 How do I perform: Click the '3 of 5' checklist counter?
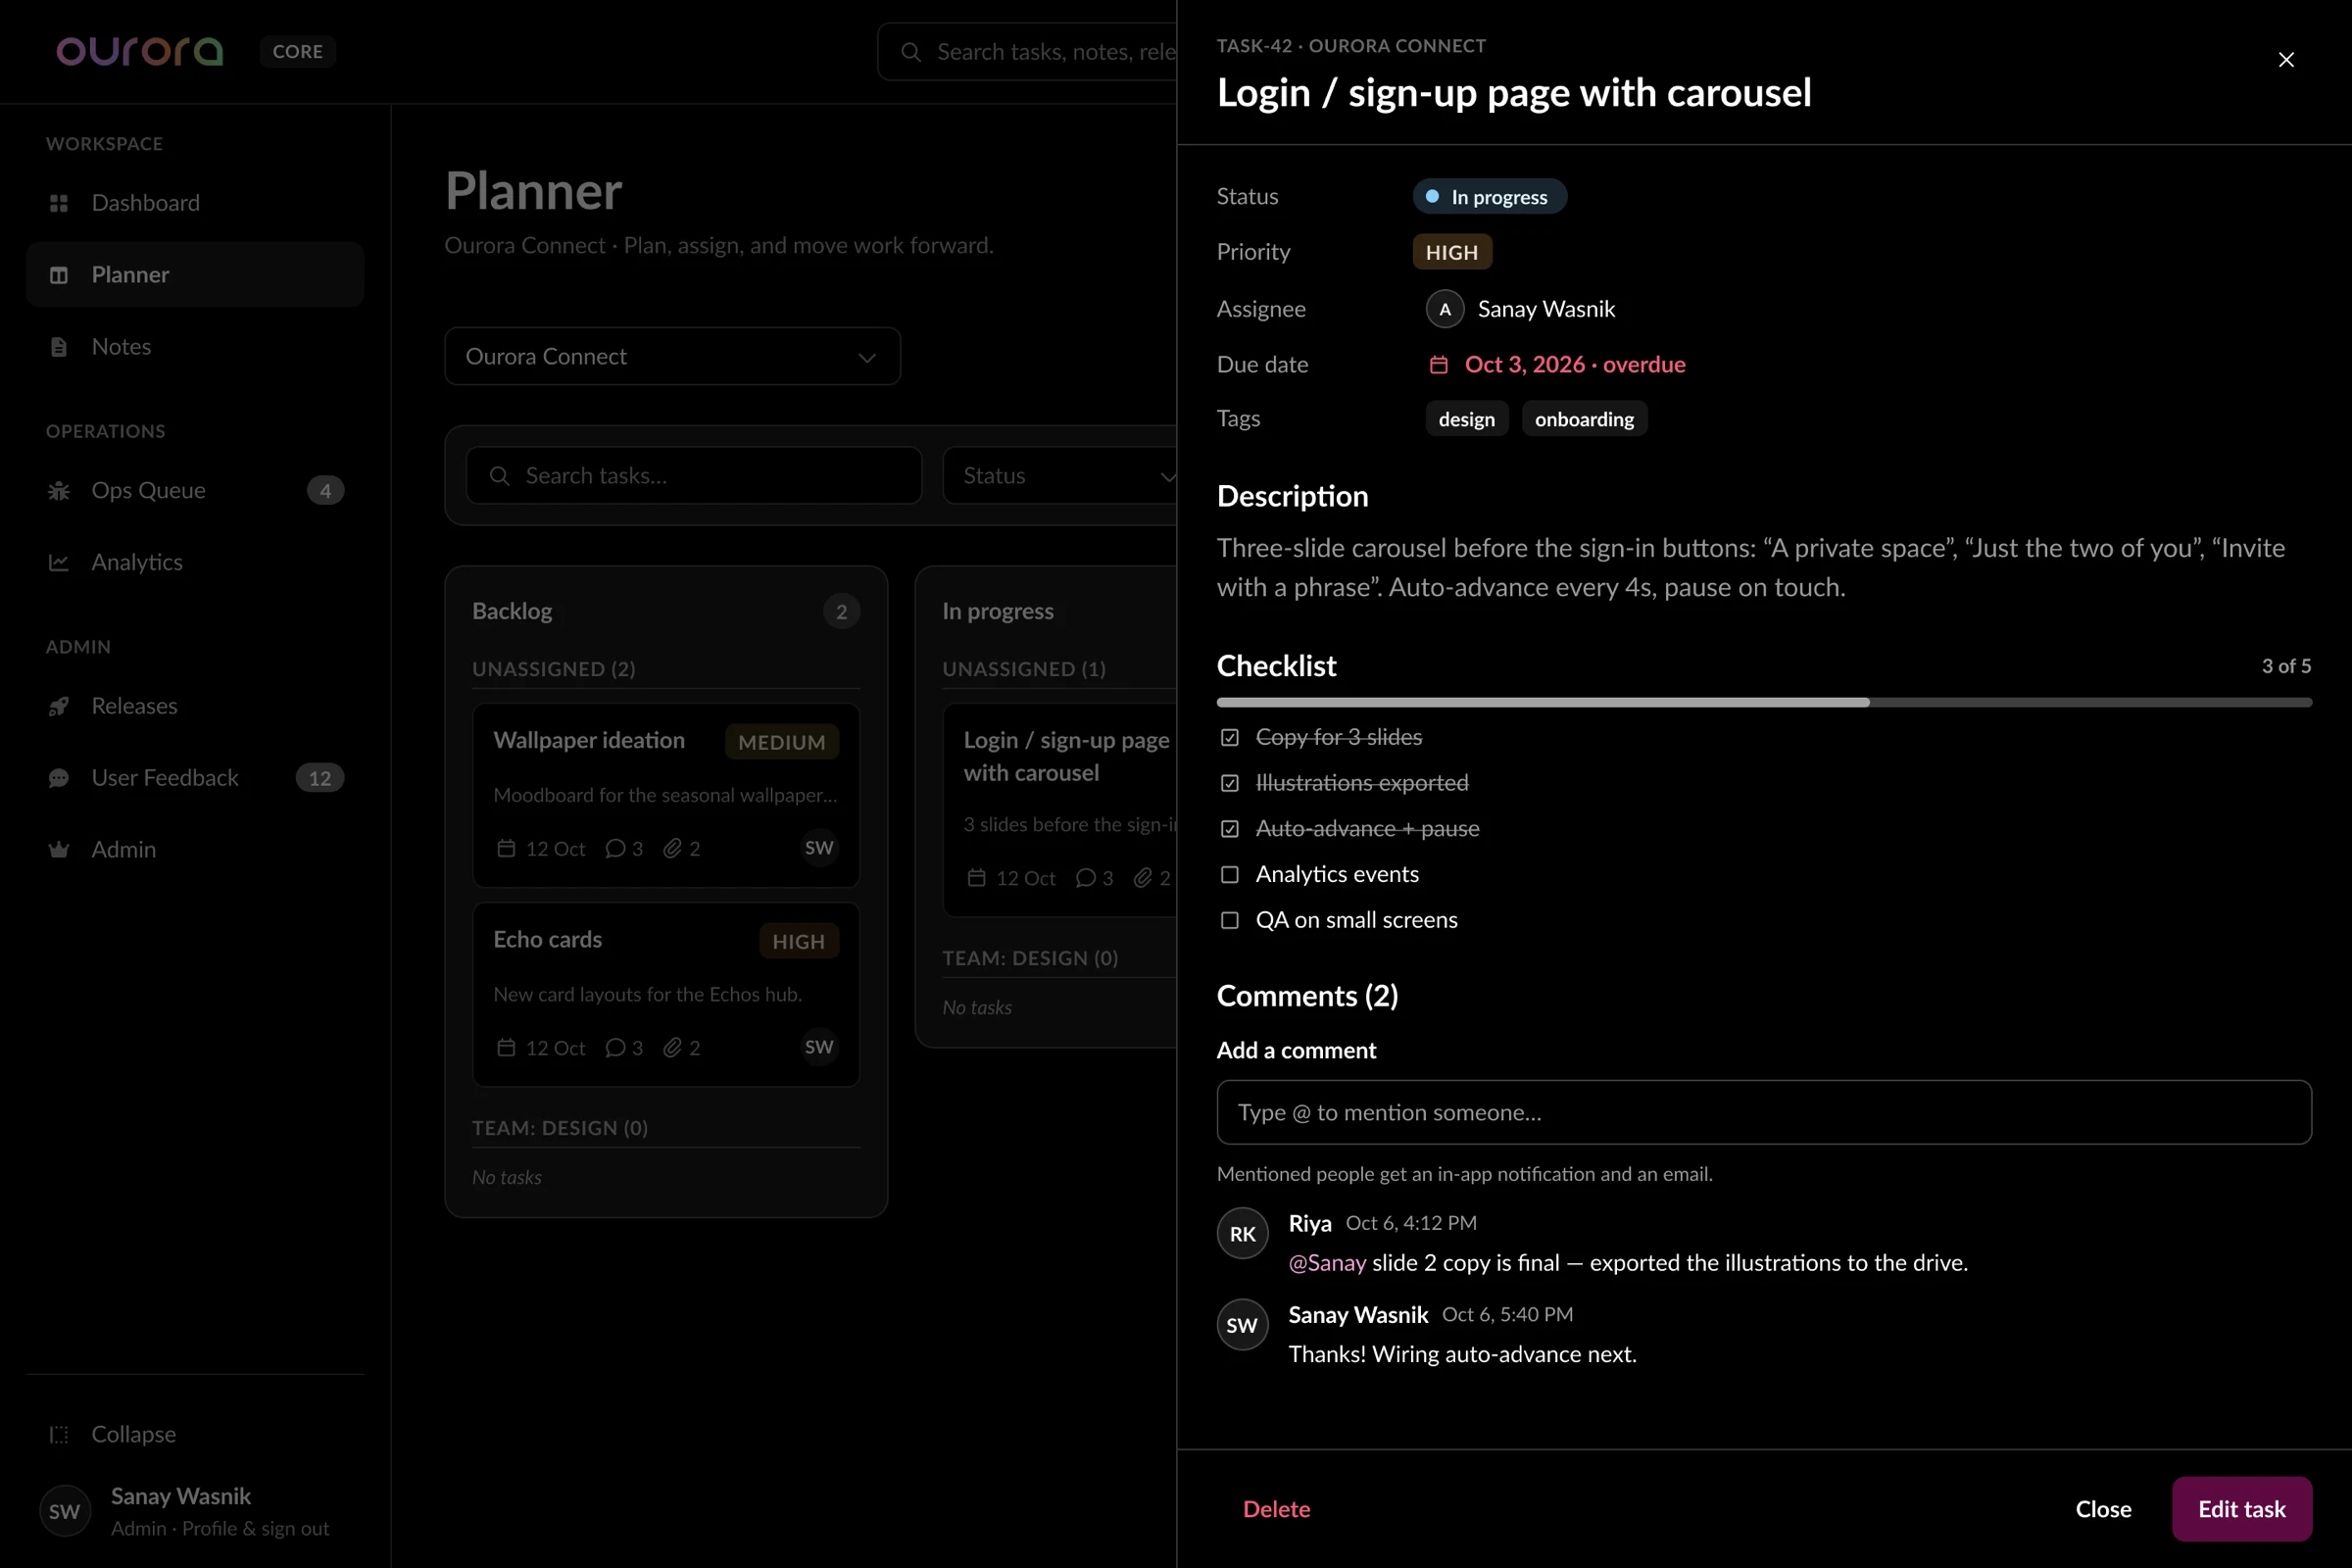tap(2286, 666)
